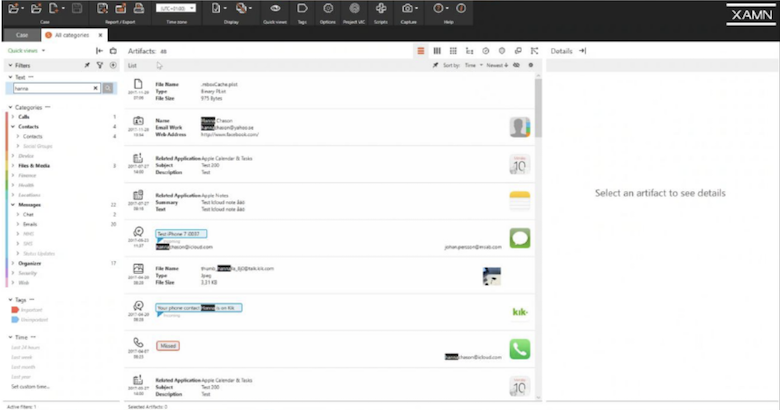Click the export icon before the printer
Screen dimensions: 780x410
click(120, 8)
